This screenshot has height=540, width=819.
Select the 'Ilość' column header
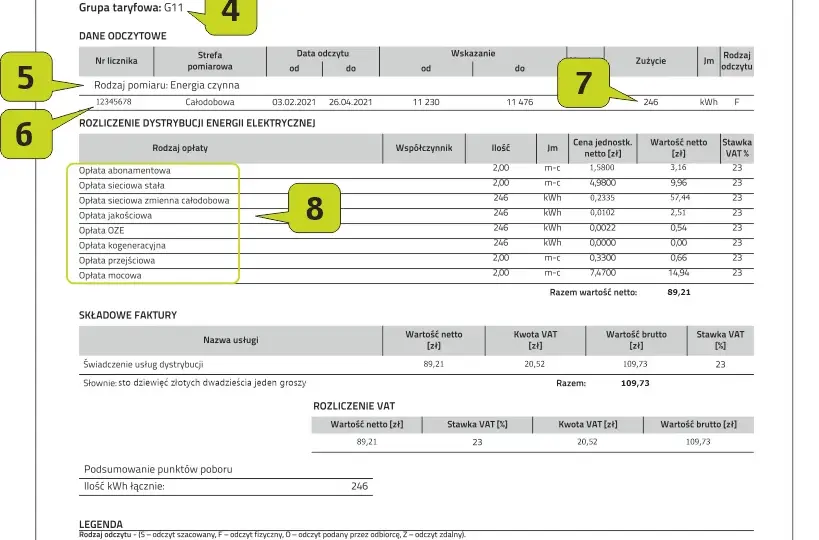click(x=501, y=148)
